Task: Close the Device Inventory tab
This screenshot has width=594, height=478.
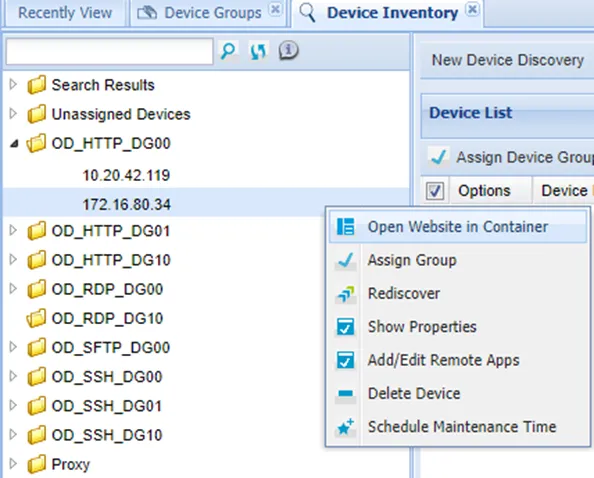Action: pos(472,9)
